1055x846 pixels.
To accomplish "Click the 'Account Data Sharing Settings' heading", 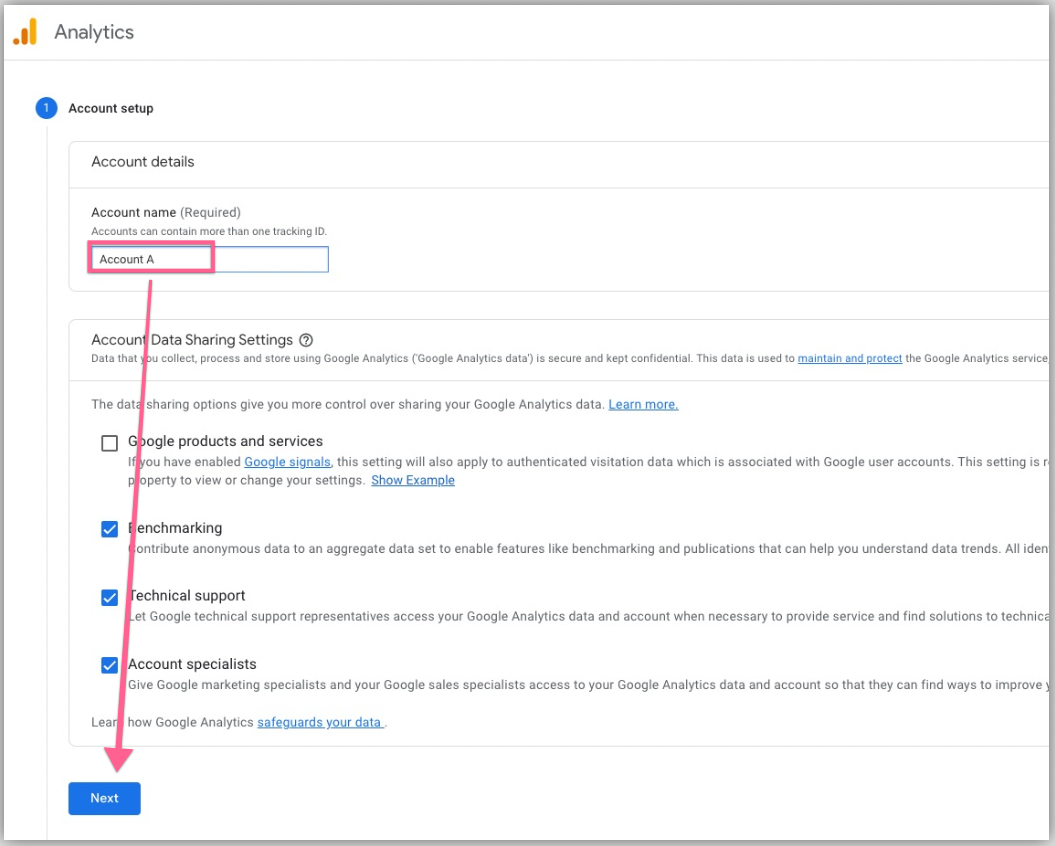I will (x=192, y=340).
